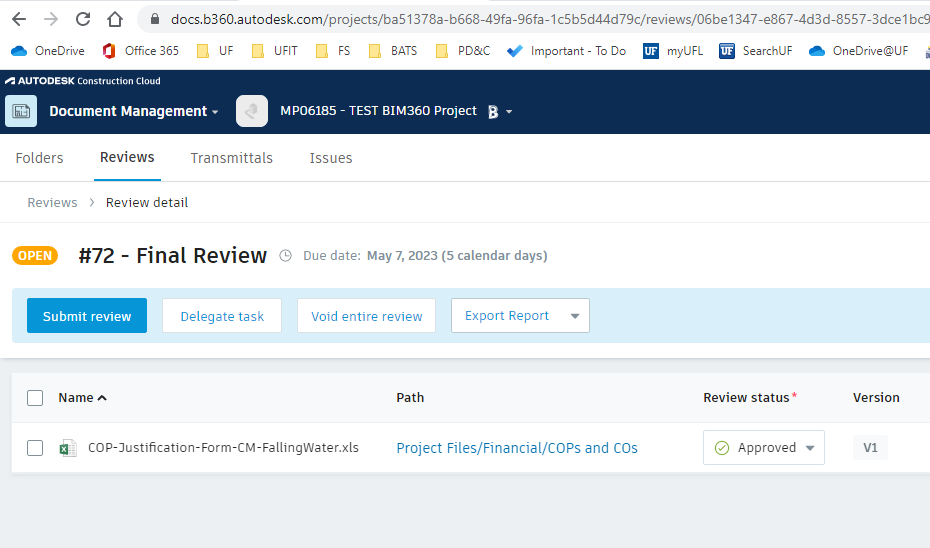Open the Office 365 bookmark

point(141,51)
